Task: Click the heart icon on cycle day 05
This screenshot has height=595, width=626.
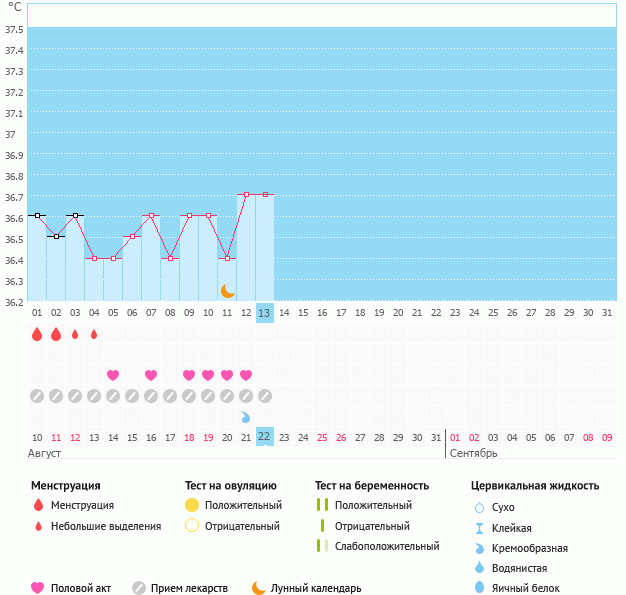Action: (x=113, y=375)
